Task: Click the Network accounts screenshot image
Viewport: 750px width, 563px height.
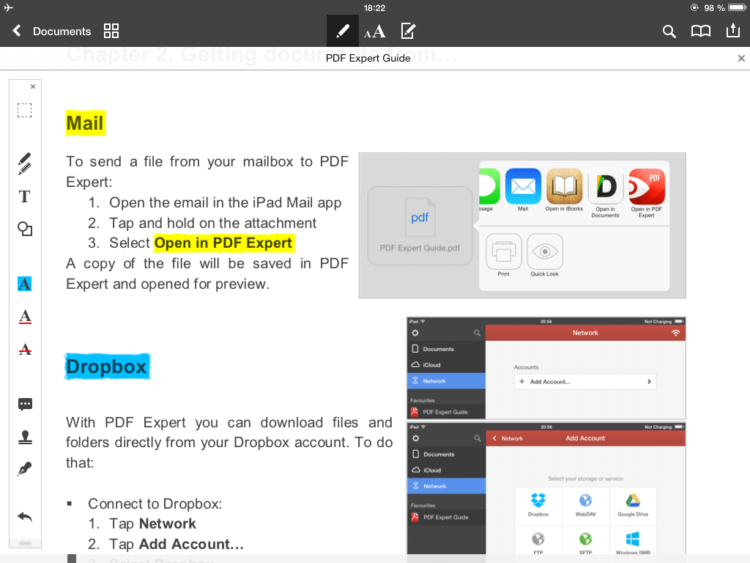Action: (546, 367)
